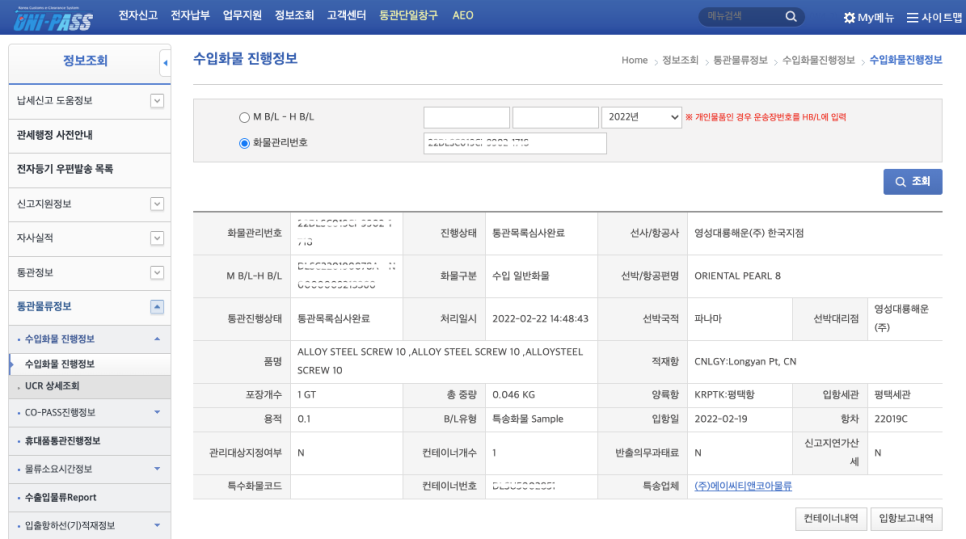Click processing time 2022-02-22 14:48:43

coord(540,318)
